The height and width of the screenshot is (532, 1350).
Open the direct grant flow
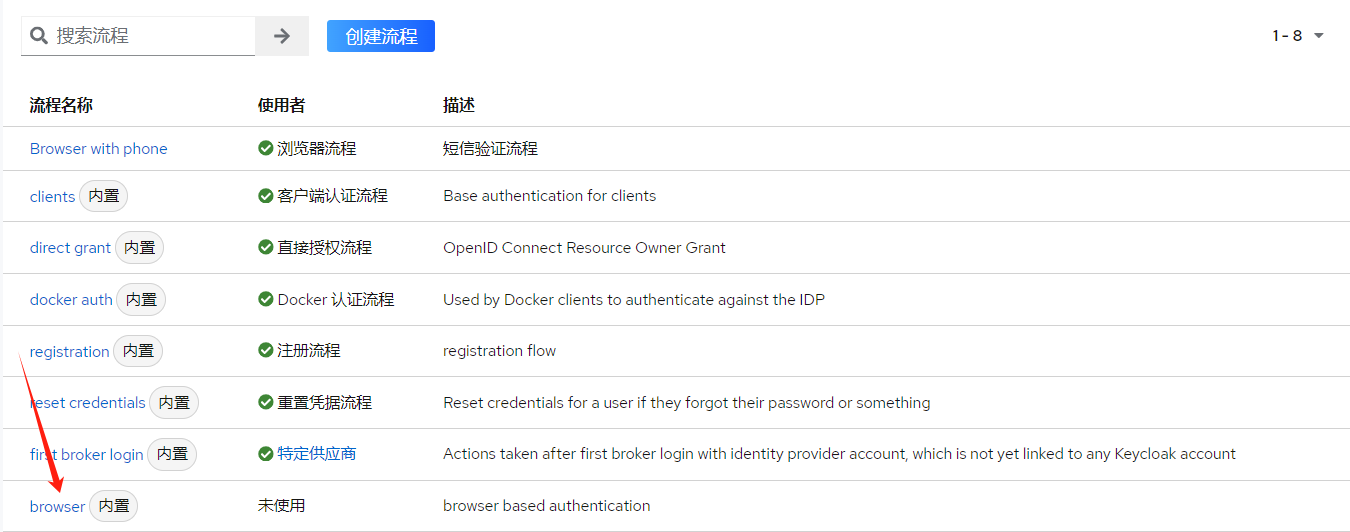(x=70, y=248)
